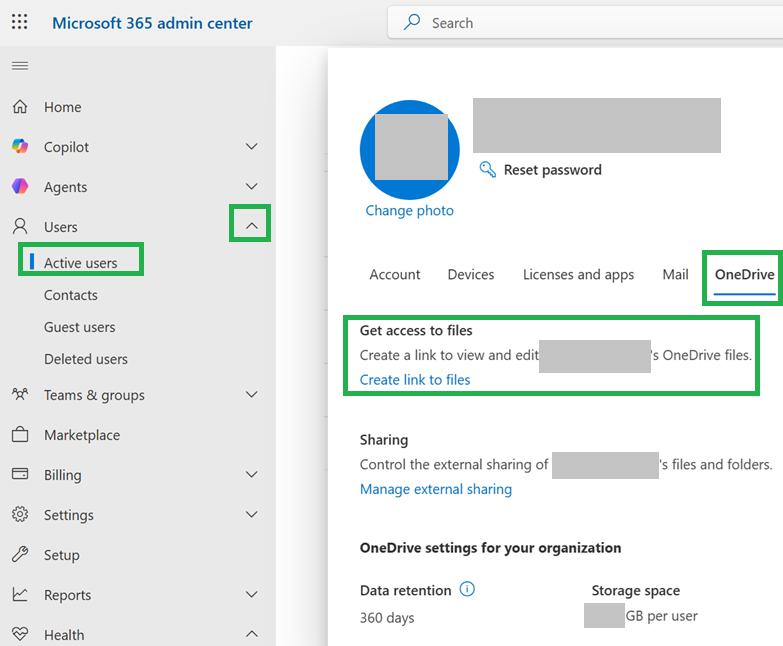Click the Setup wrench icon

click(20, 554)
